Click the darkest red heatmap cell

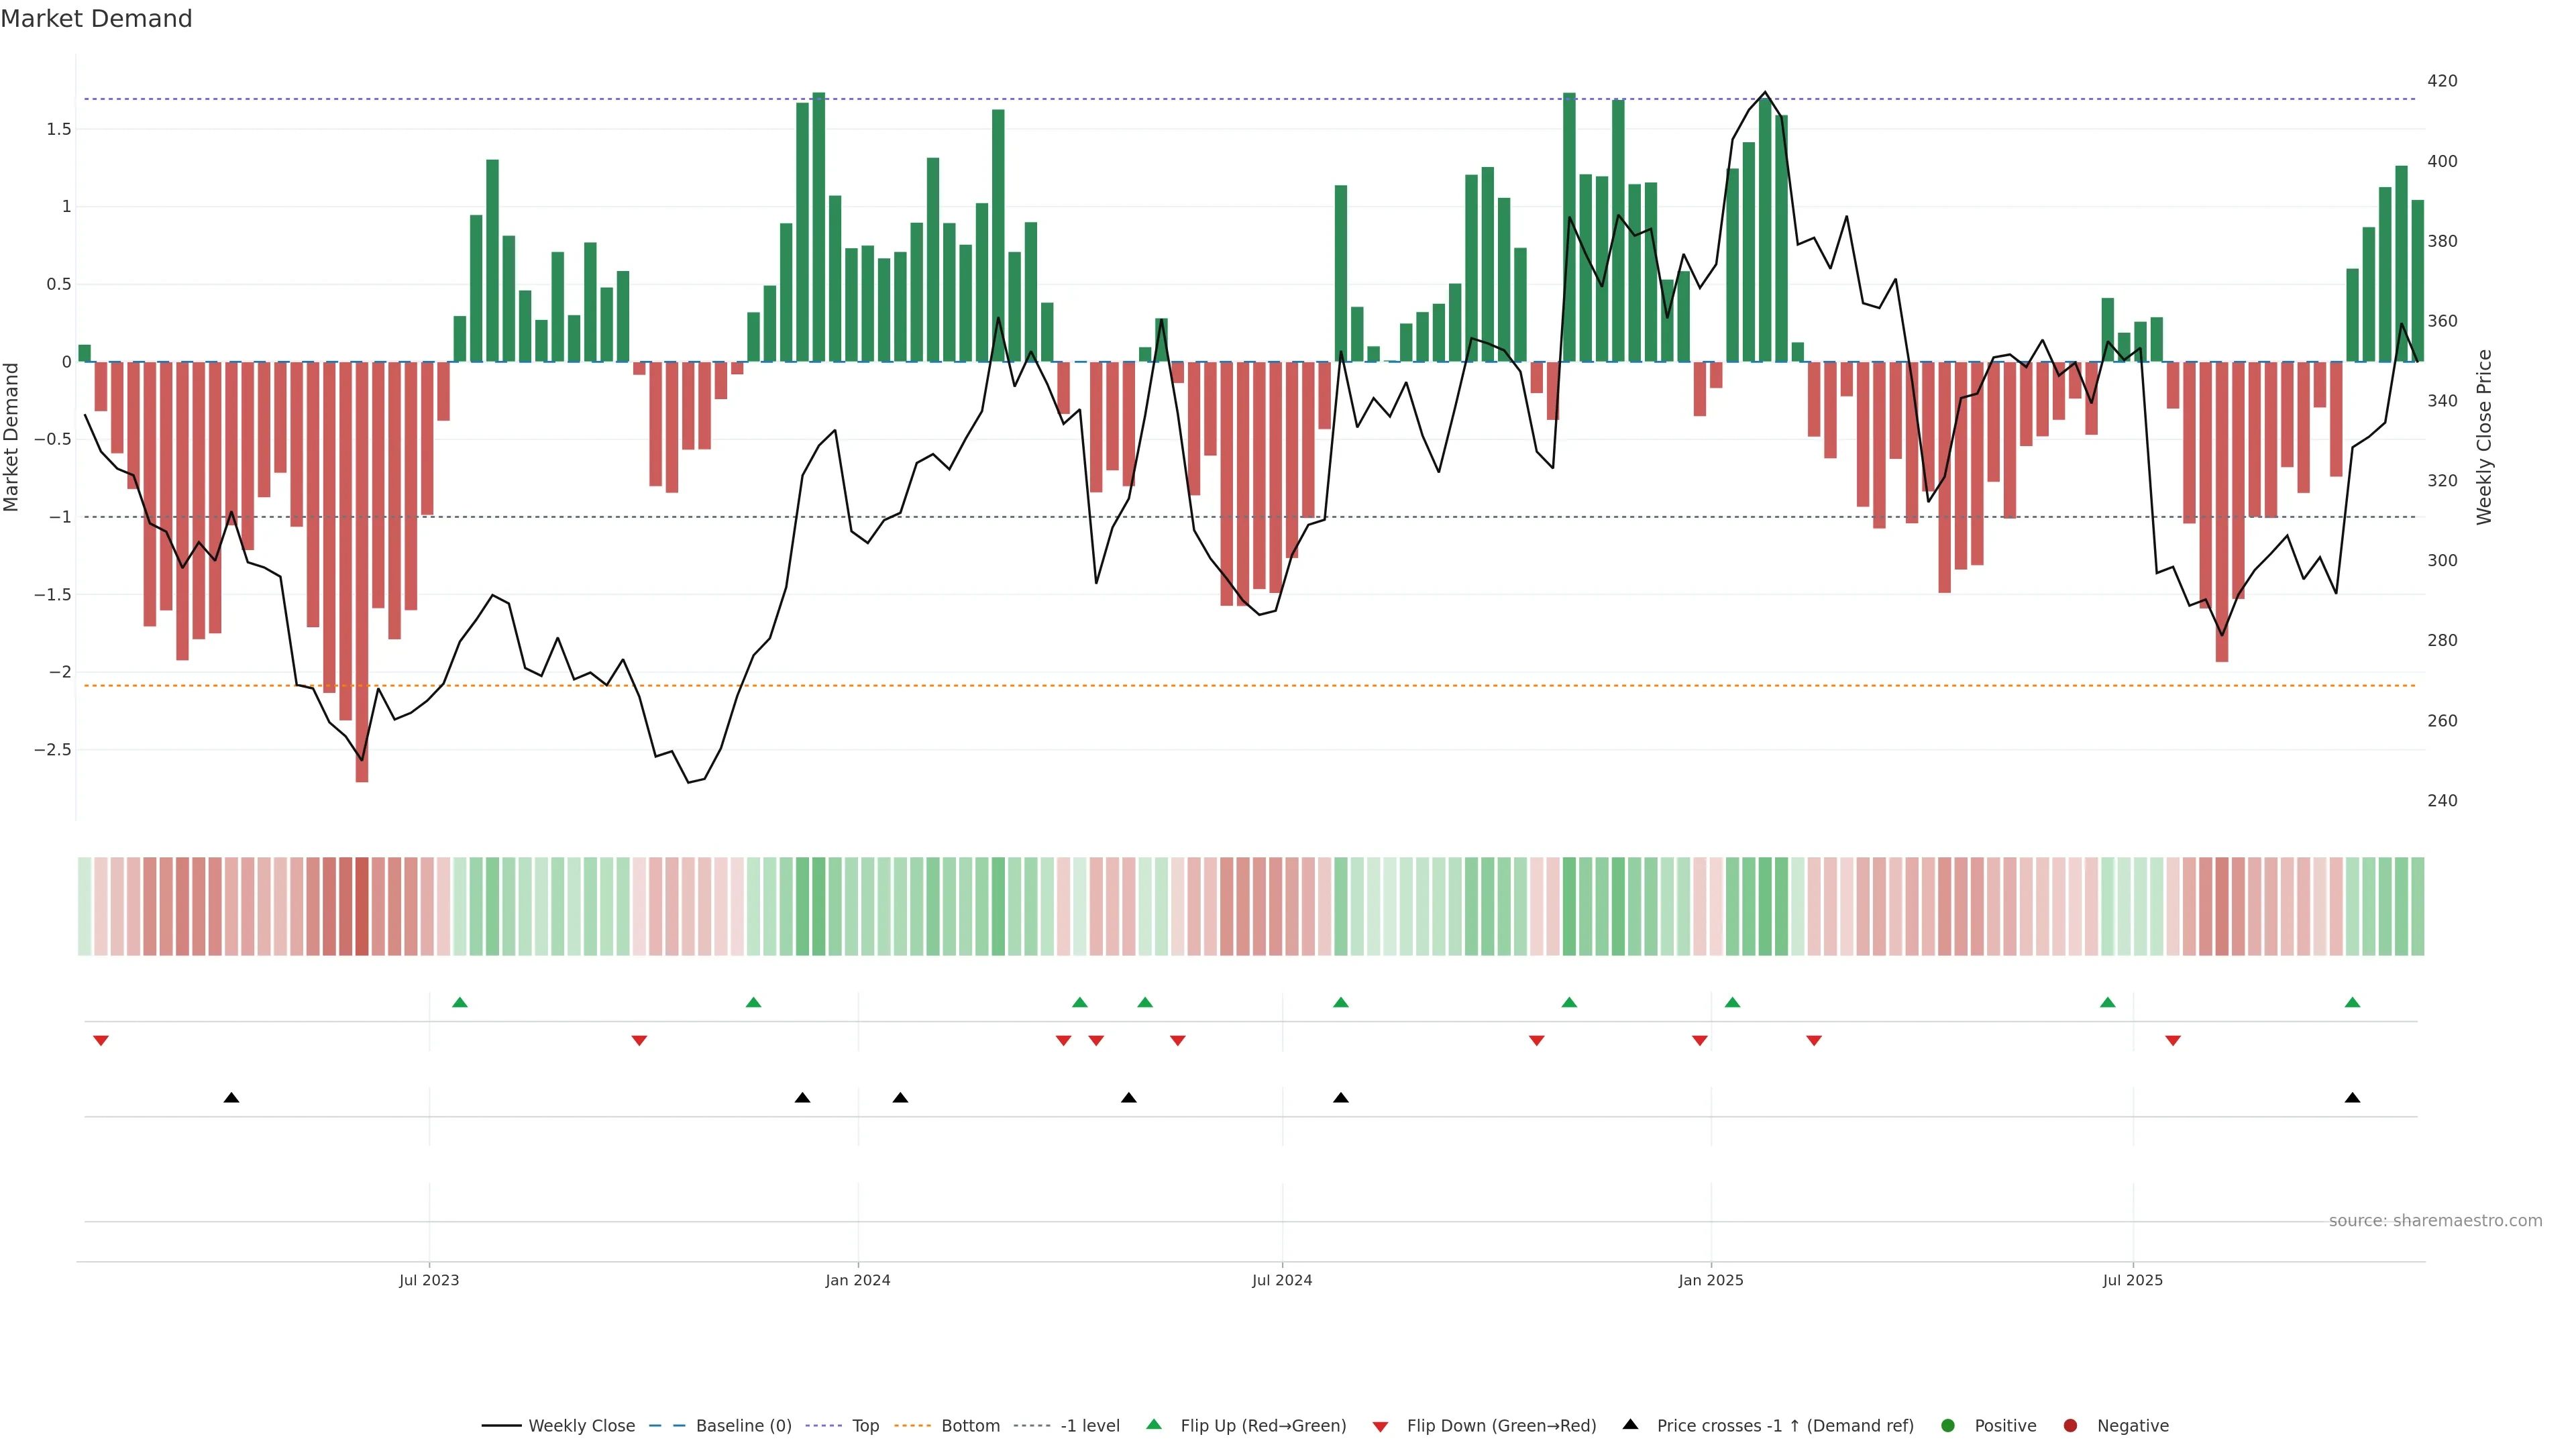click(x=362, y=906)
